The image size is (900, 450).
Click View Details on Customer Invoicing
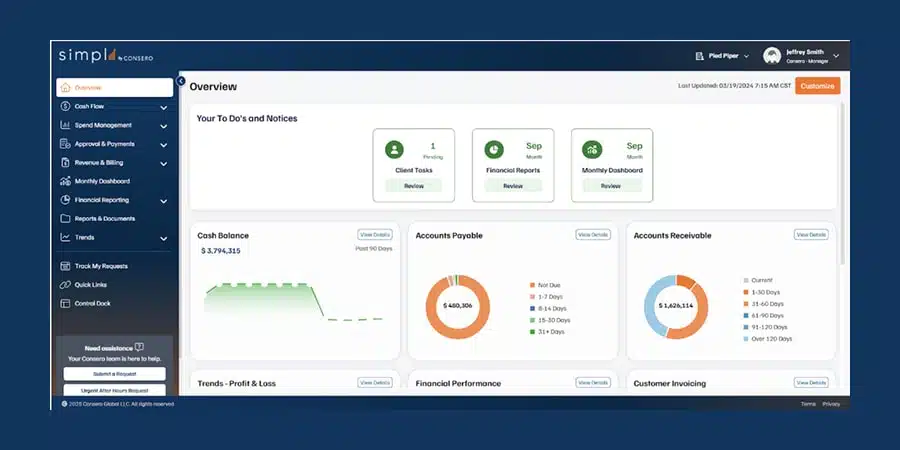coord(811,382)
